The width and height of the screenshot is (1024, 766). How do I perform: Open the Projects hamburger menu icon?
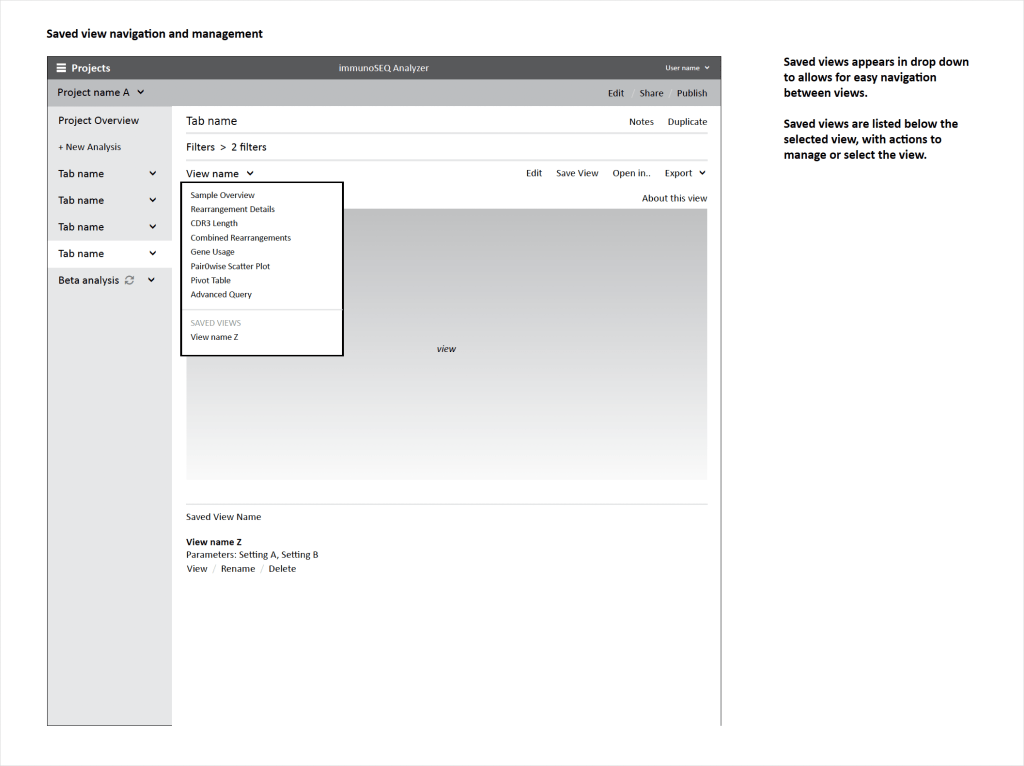[x=61, y=68]
